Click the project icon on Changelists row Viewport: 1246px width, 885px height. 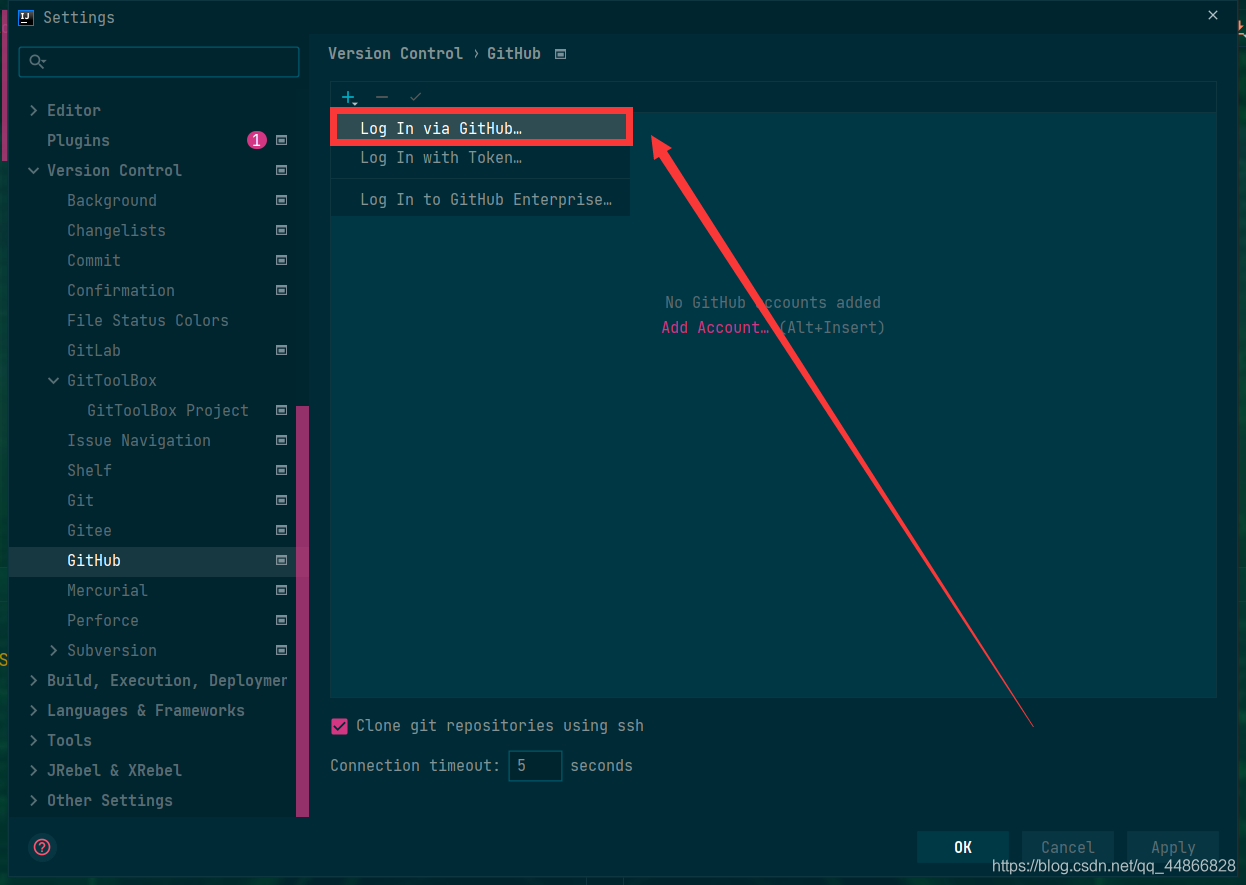pos(281,231)
